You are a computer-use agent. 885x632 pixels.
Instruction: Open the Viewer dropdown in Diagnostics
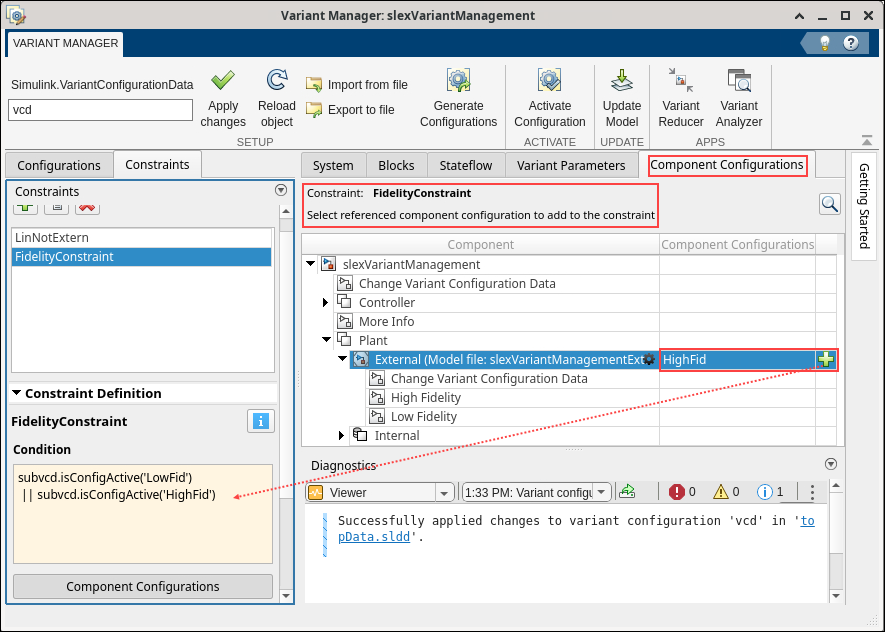(443, 492)
